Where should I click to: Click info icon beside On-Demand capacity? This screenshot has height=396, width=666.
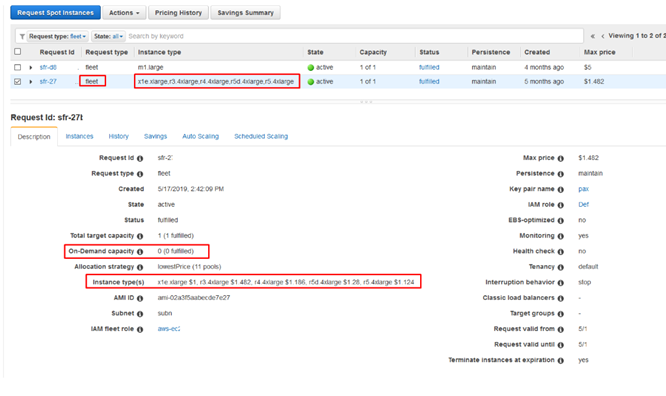click(140, 252)
